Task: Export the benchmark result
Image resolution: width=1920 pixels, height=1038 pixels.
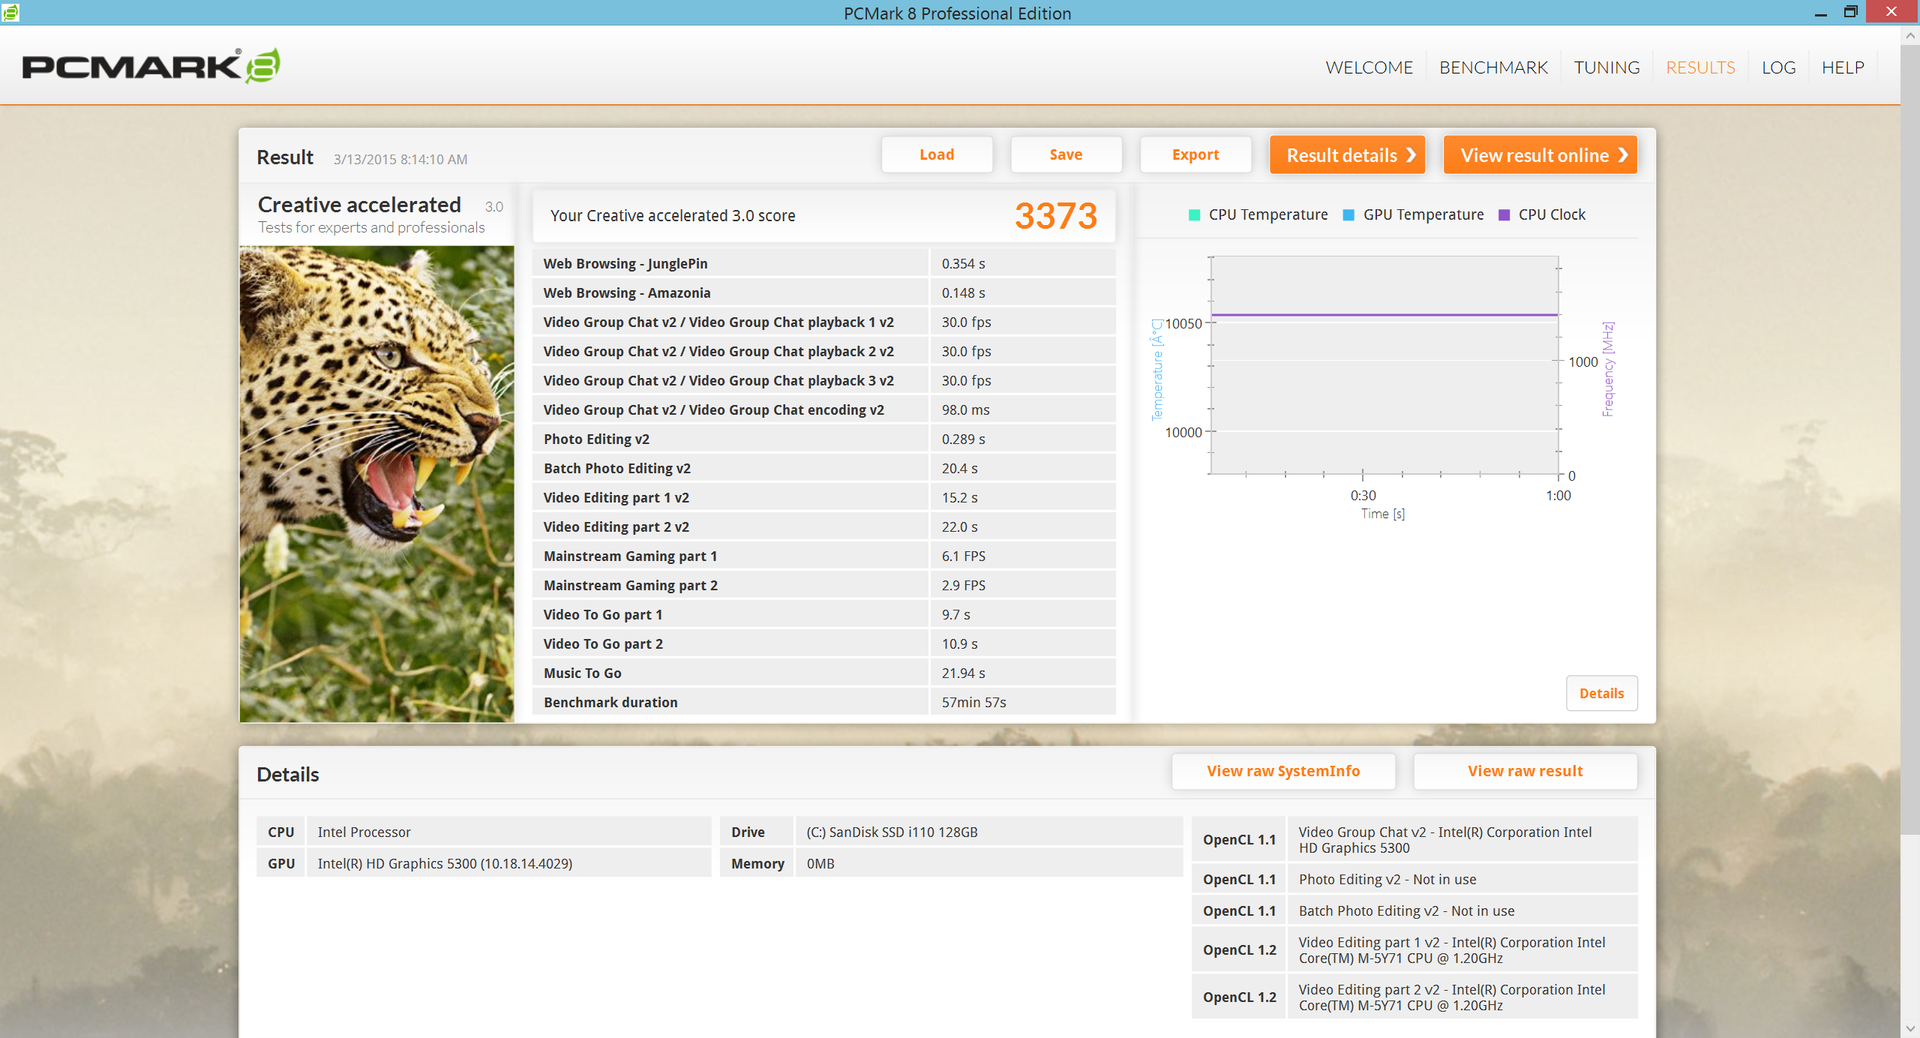Action: coord(1196,155)
